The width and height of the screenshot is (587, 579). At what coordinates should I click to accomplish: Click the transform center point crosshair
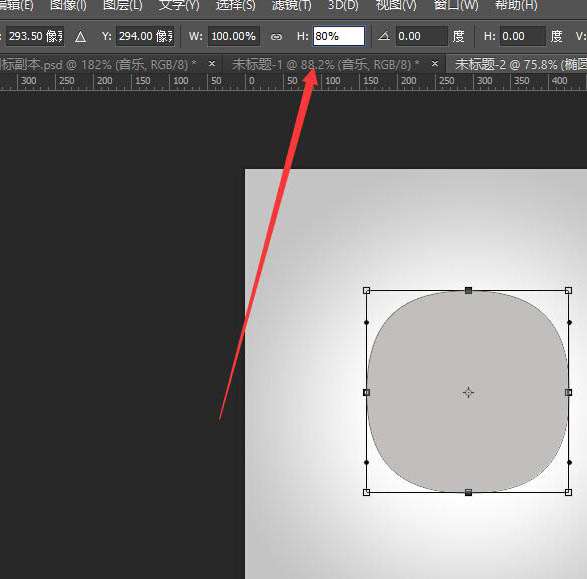coord(468,392)
